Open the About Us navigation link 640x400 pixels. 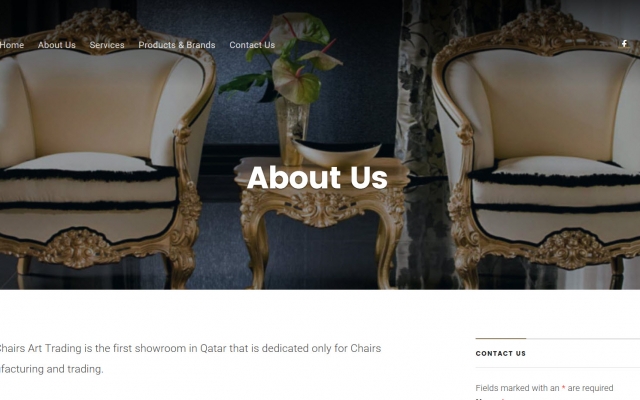pyautogui.click(x=57, y=45)
